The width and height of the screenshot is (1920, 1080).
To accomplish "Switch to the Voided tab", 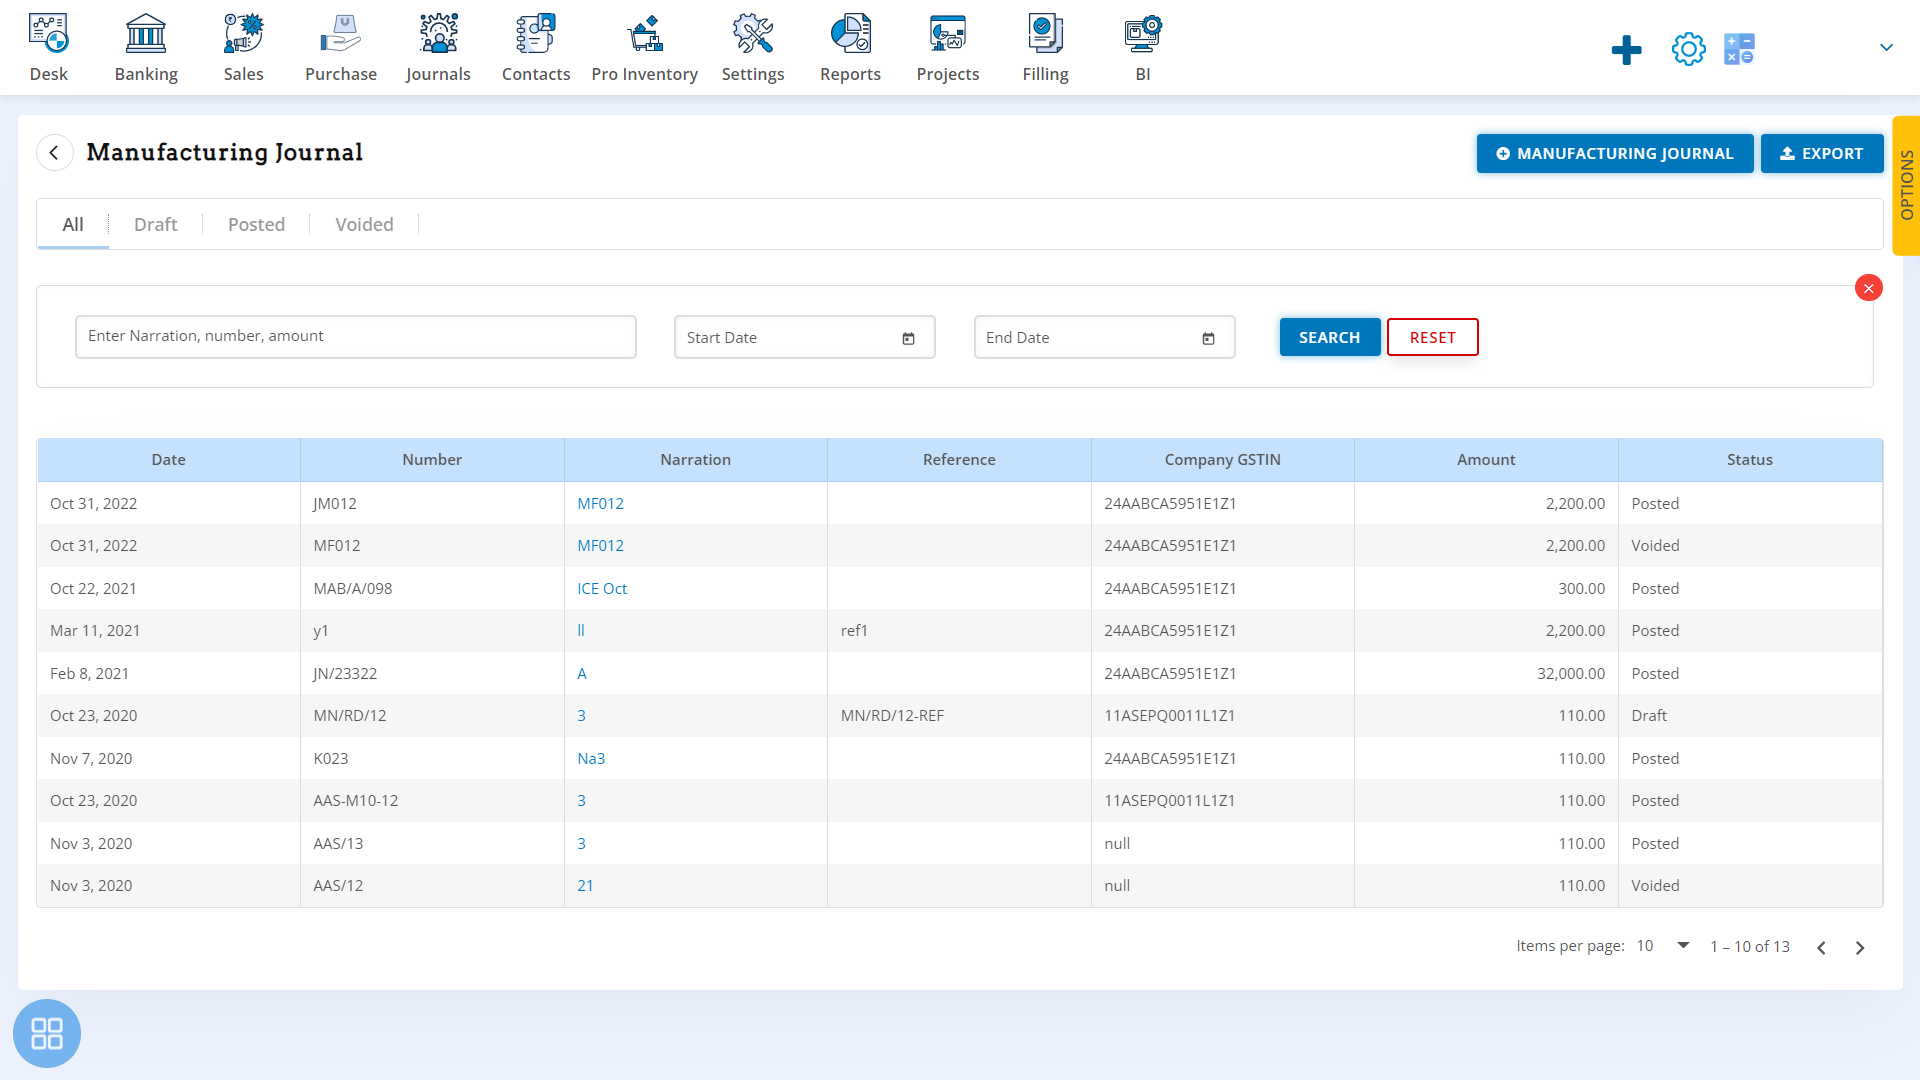I will click(x=364, y=224).
